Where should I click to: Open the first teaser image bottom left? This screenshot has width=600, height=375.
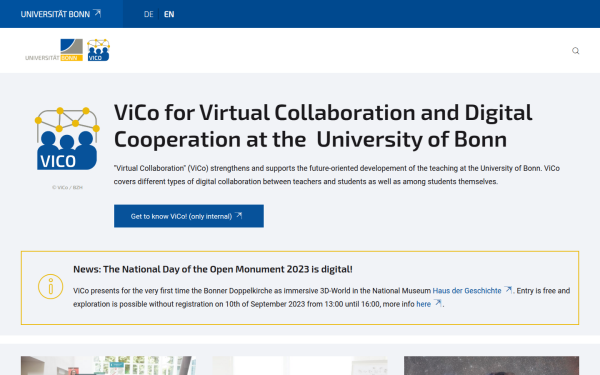tap(108, 366)
